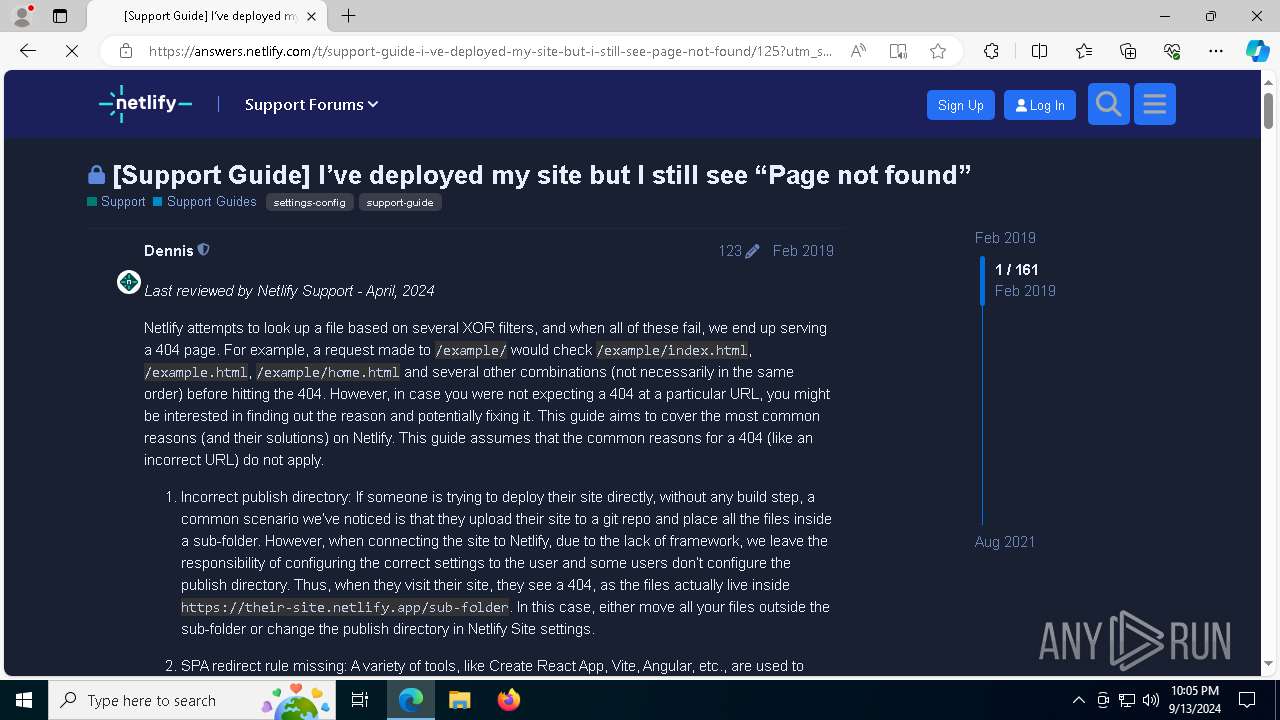
Task: Open the Copilot sidebar icon
Action: point(1257,51)
